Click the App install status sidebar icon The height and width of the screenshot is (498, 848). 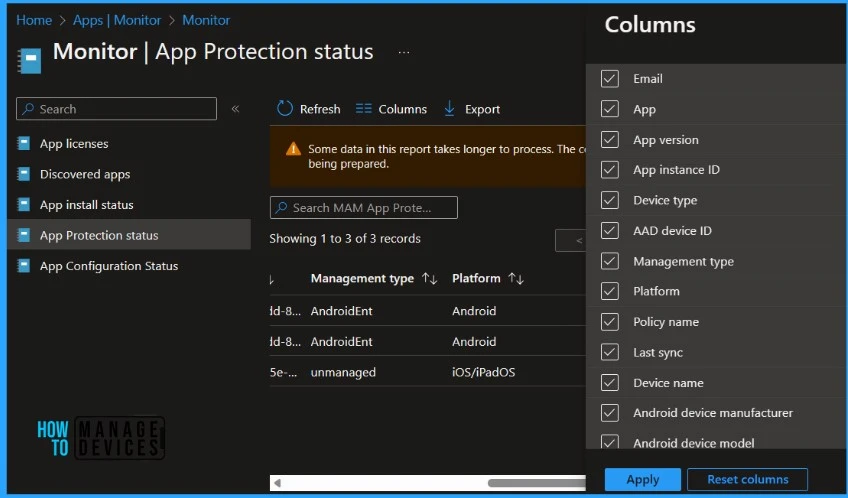pos(23,205)
